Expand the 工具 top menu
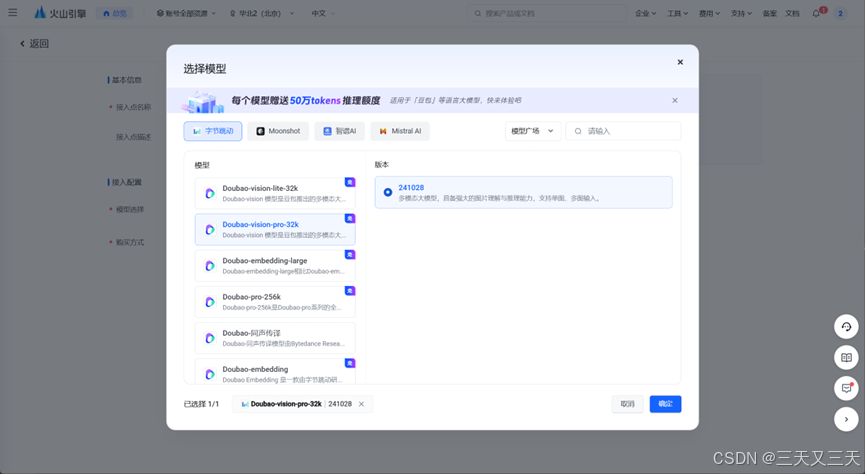This screenshot has height=474, width=865. (x=677, y=13)
